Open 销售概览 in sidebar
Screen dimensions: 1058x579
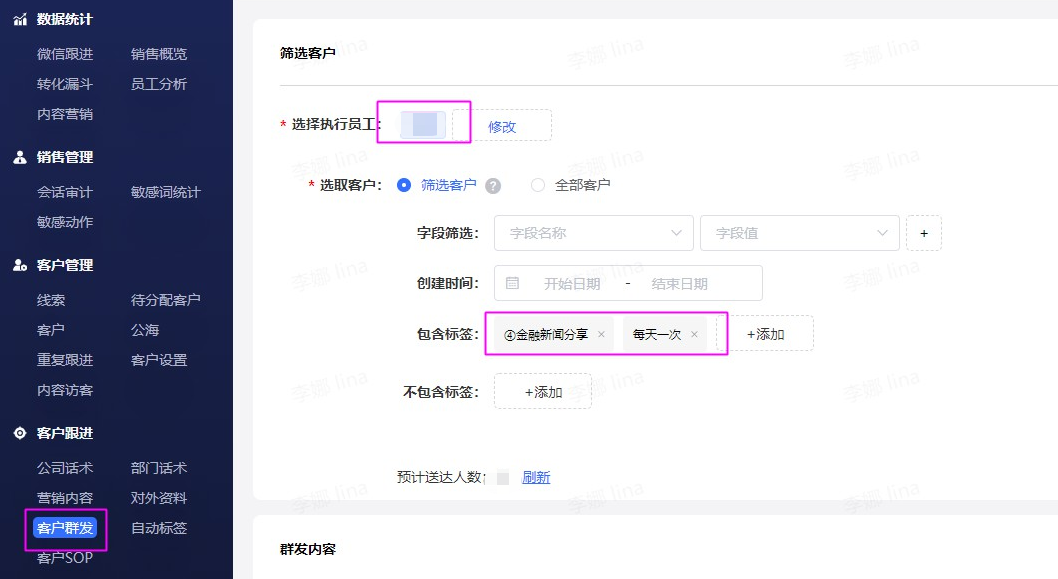pyautogui.click(x=159, y=54)
